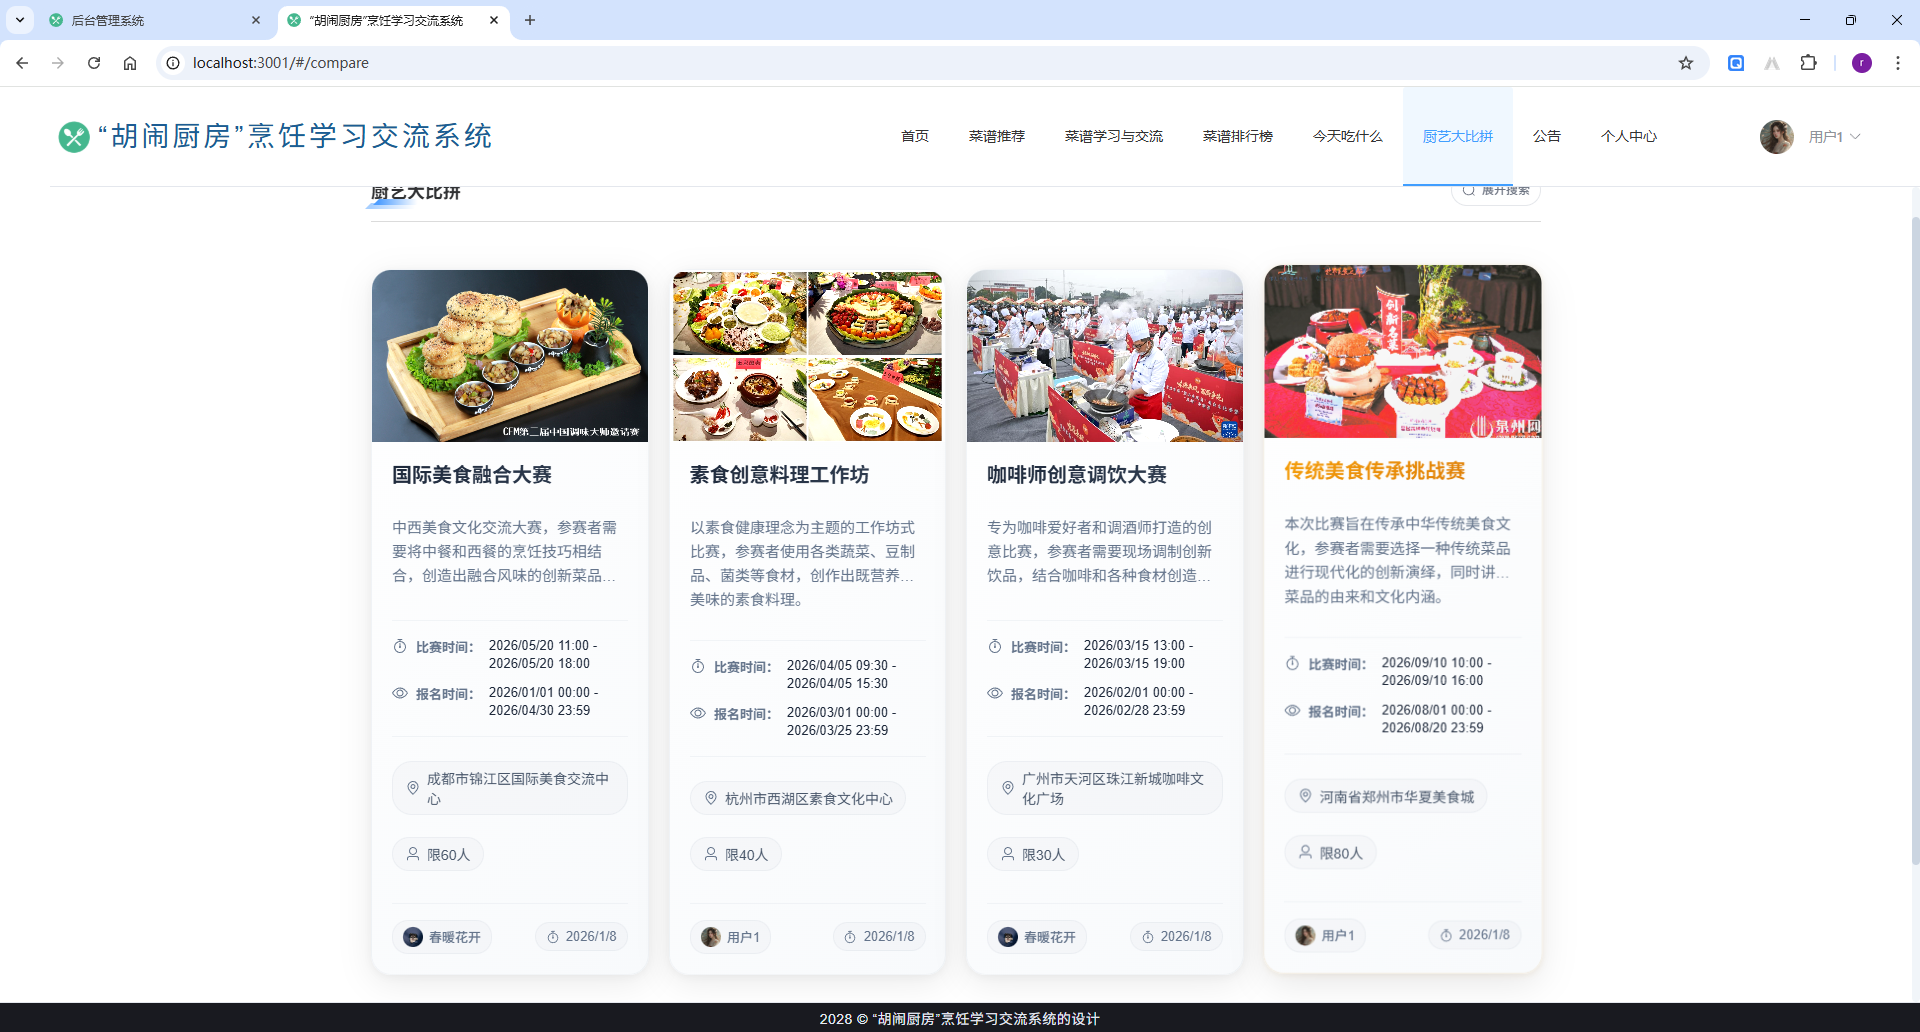Go to 个人中心 in the navigation
This screenshot has width=1920, height=1032.
(x=1629, y=136)
